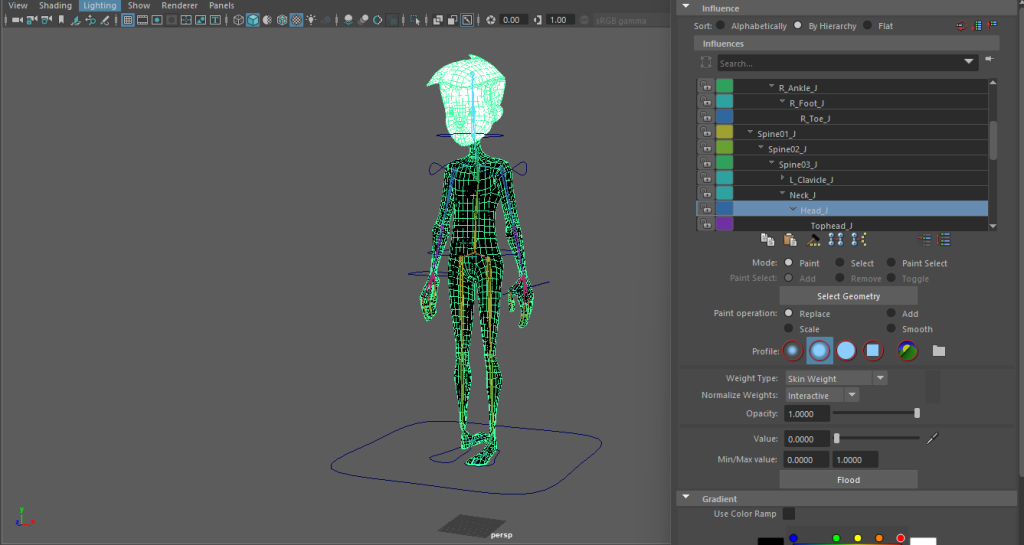Sort influences Alphabetically
This screenshot has height=545, width=1024.
721,26
